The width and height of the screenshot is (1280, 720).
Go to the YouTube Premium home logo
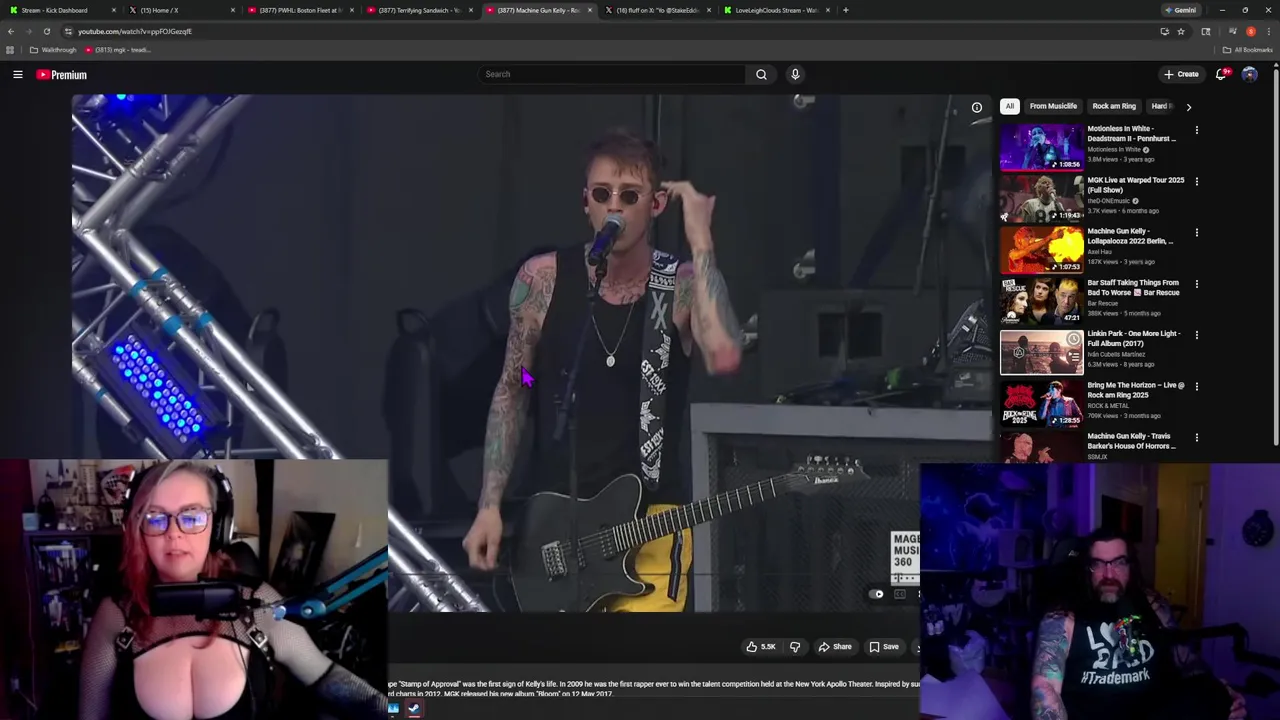coord(62,75)
